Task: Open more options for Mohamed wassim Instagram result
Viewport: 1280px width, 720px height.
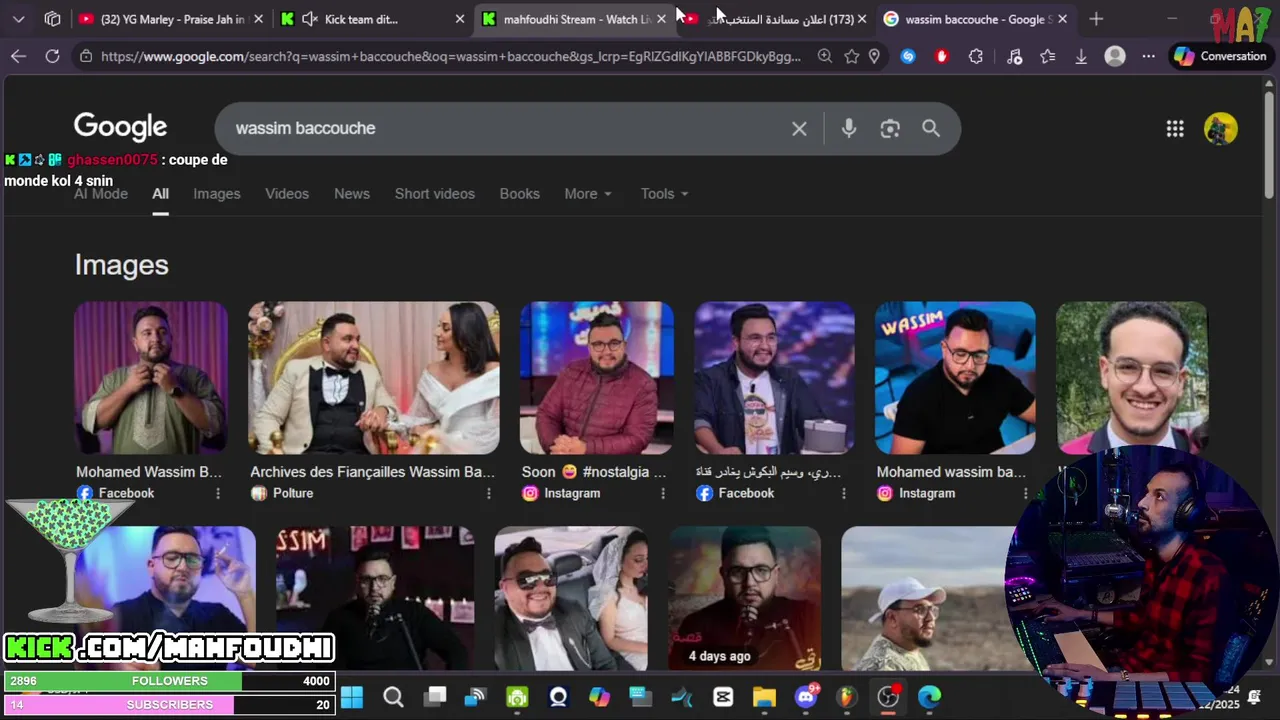Action: coord(1025,493)
